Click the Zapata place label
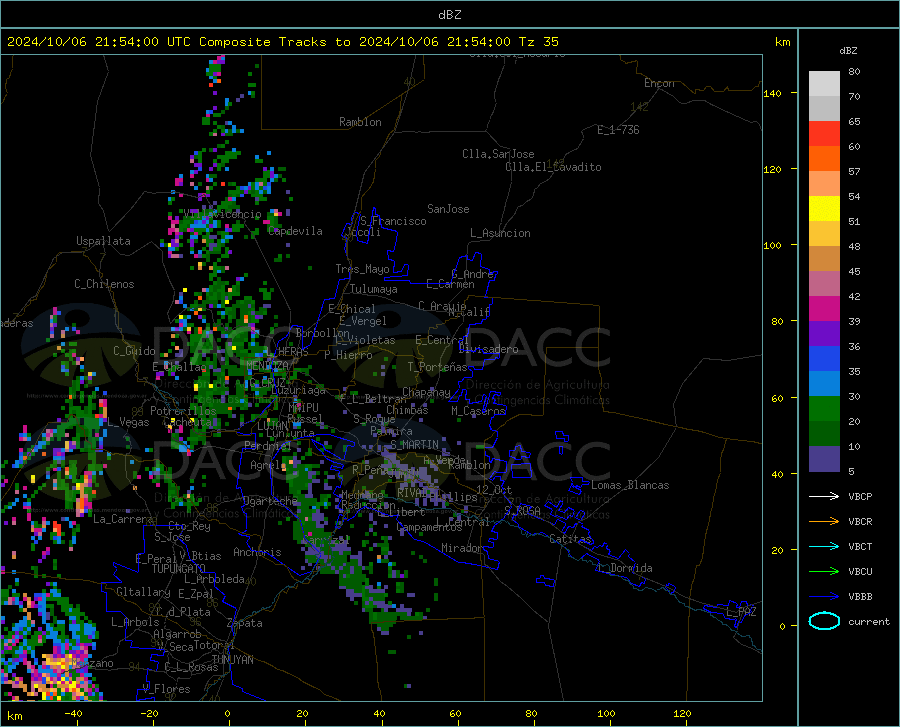The image size is (900, 727). (x=245, y=623)
